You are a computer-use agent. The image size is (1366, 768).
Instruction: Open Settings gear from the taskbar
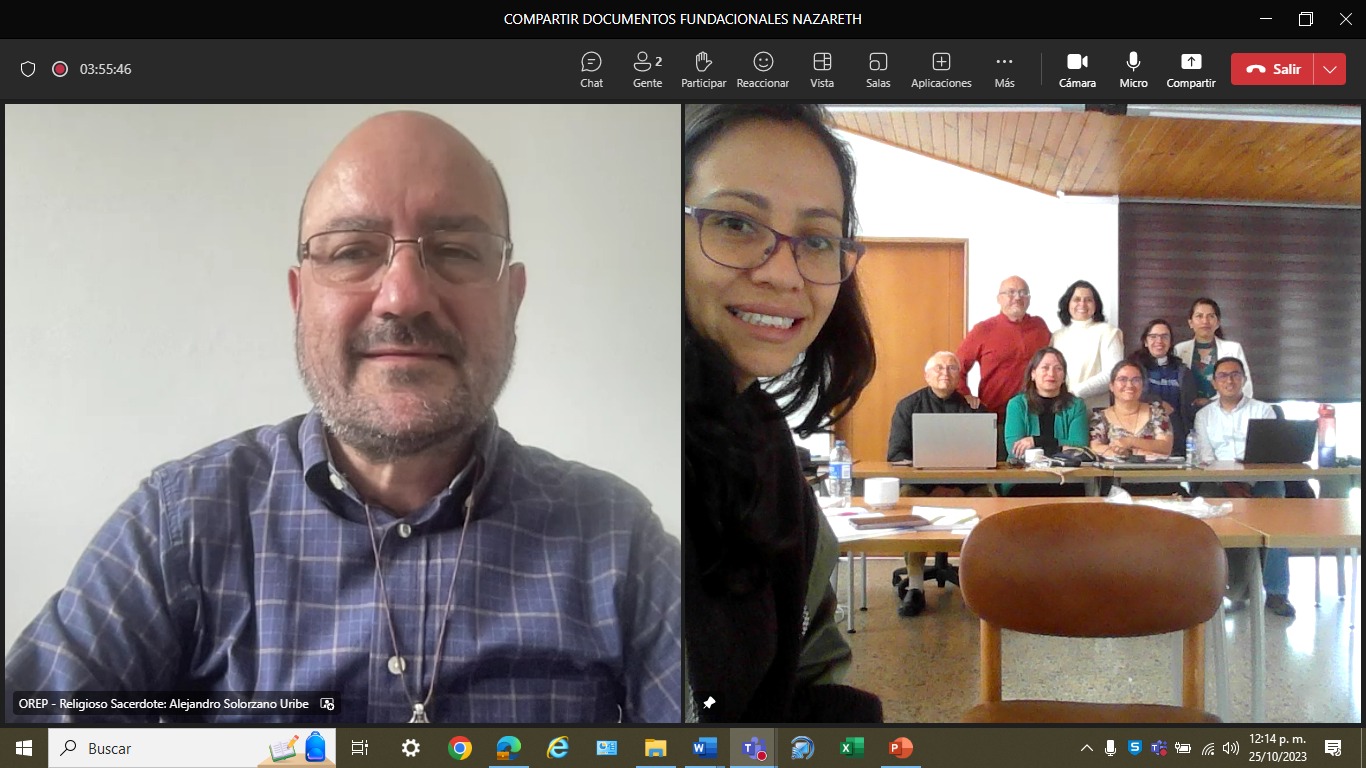(x=410, y=748)
